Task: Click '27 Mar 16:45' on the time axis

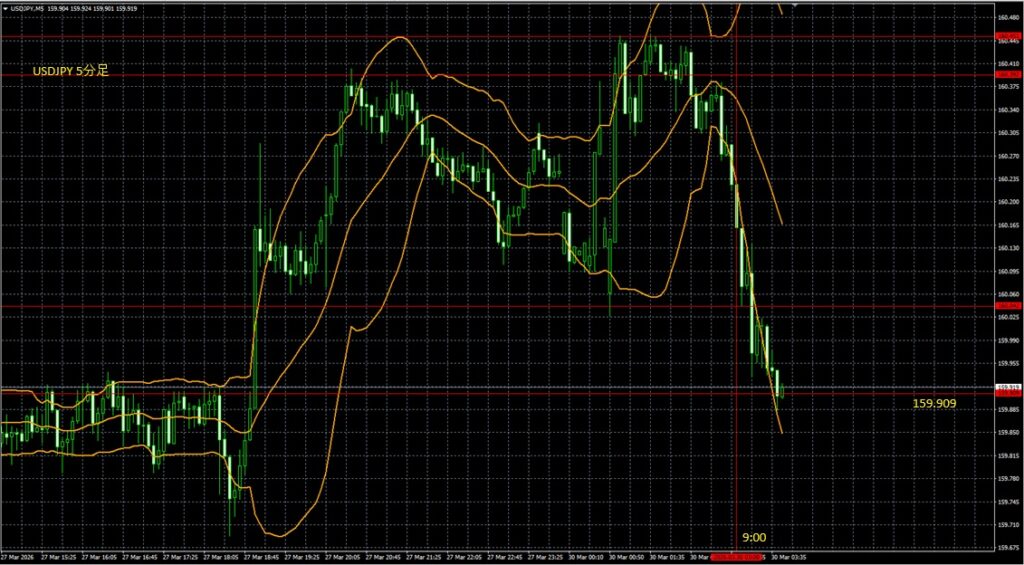Action: click(x=140, y=557)
